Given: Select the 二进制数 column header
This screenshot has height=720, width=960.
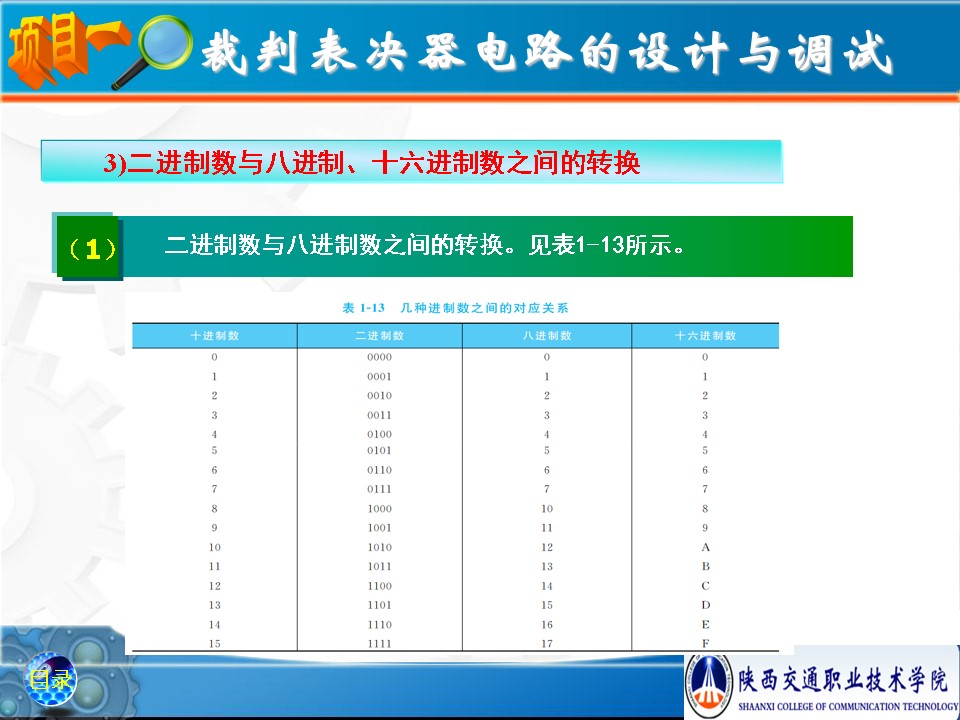Looking at the screenshot, I should tap(379, 336).
